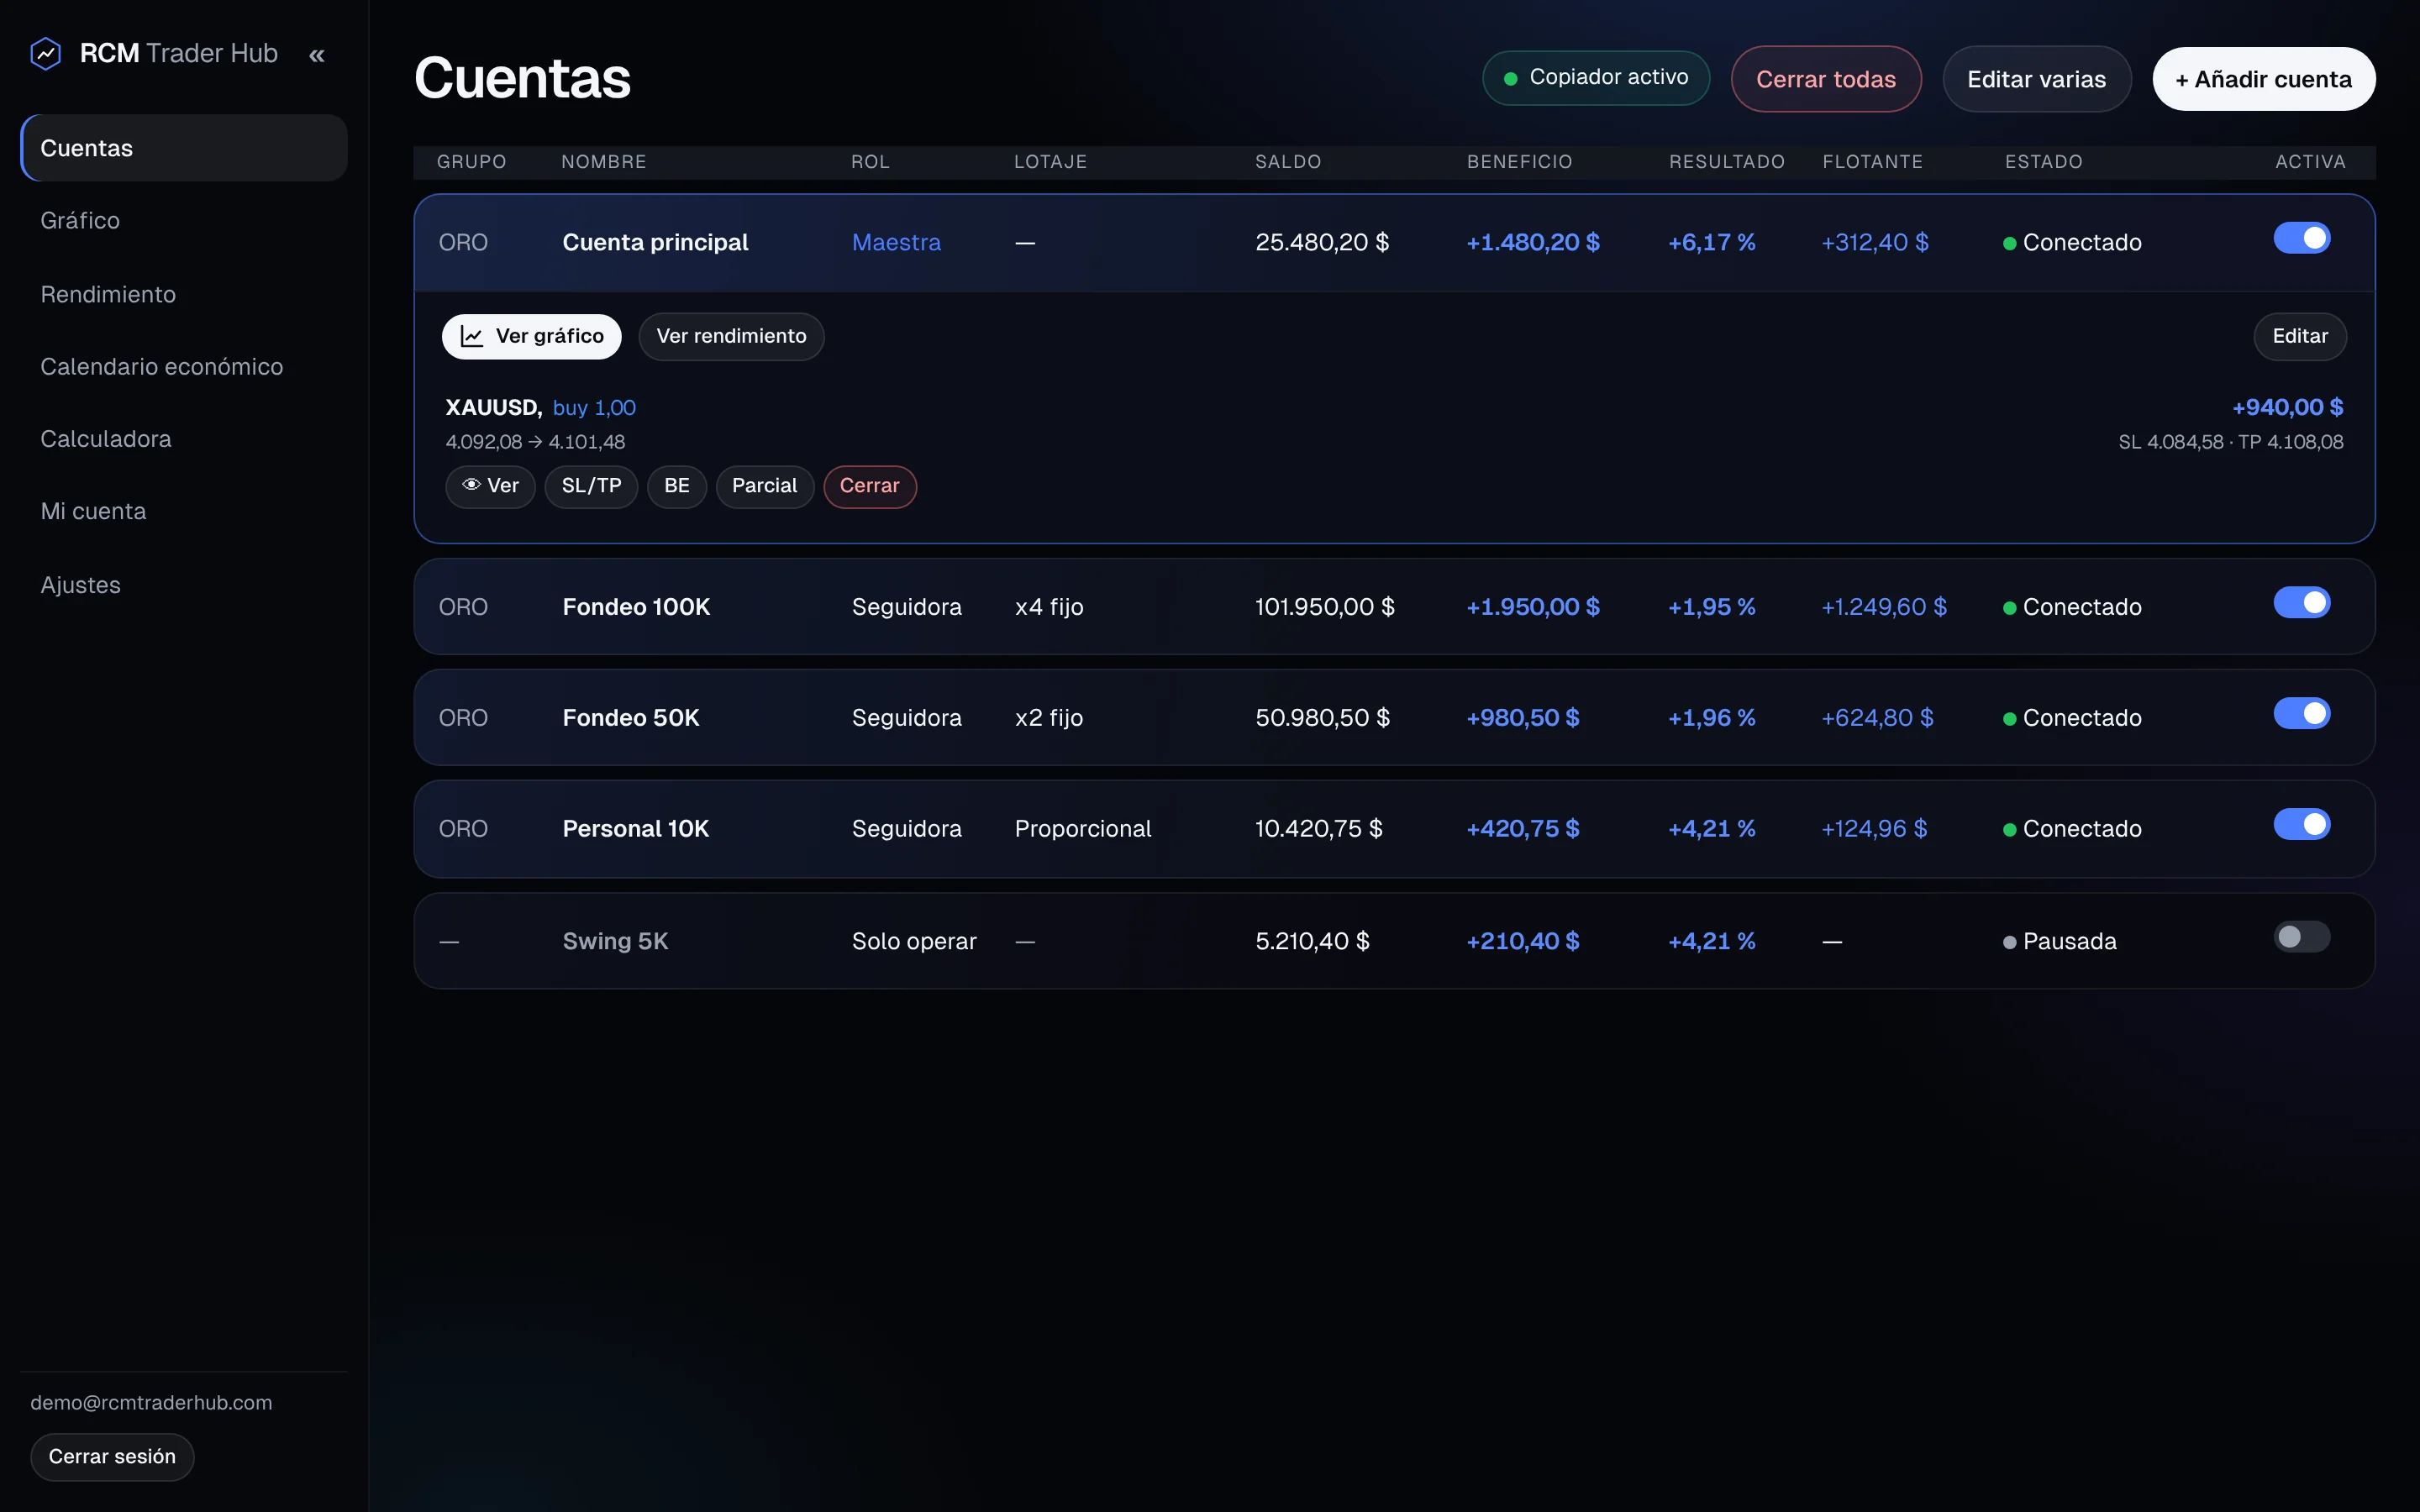Click the Editar varias button

pyautogui.click(x=2036, y=79)
